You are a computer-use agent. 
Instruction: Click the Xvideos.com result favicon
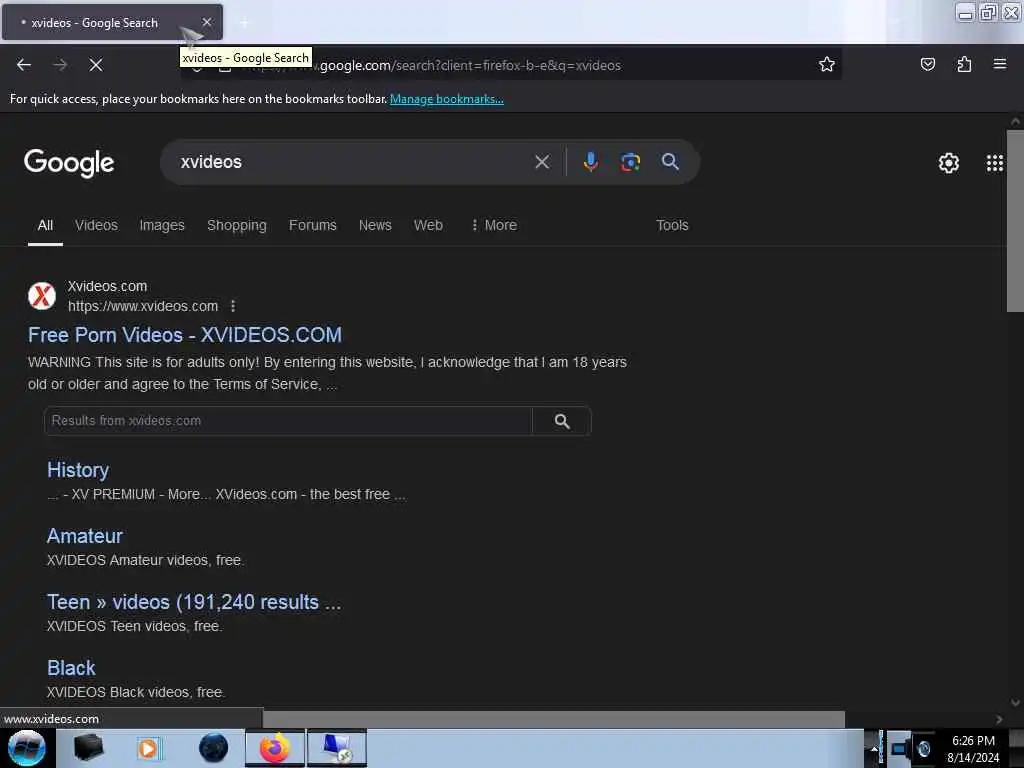tap(42, 296)
